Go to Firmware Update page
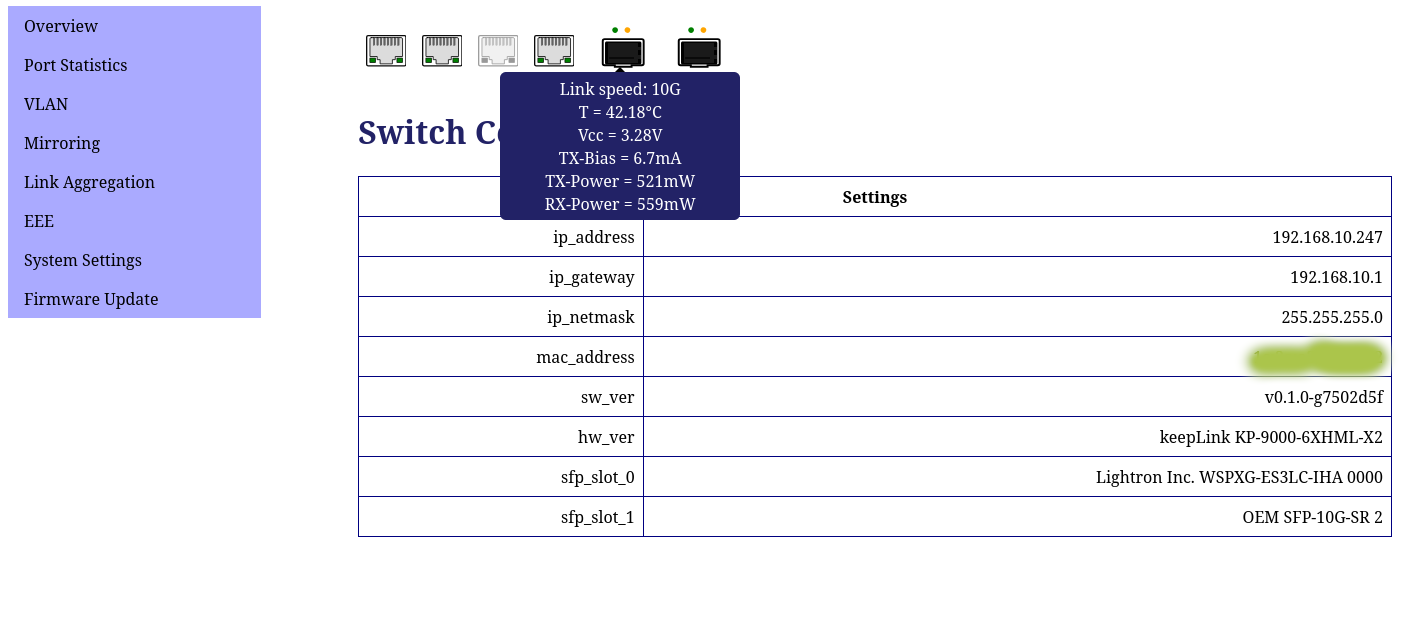The height and width of the screenshot is (623, 1420). coord(134,299)
